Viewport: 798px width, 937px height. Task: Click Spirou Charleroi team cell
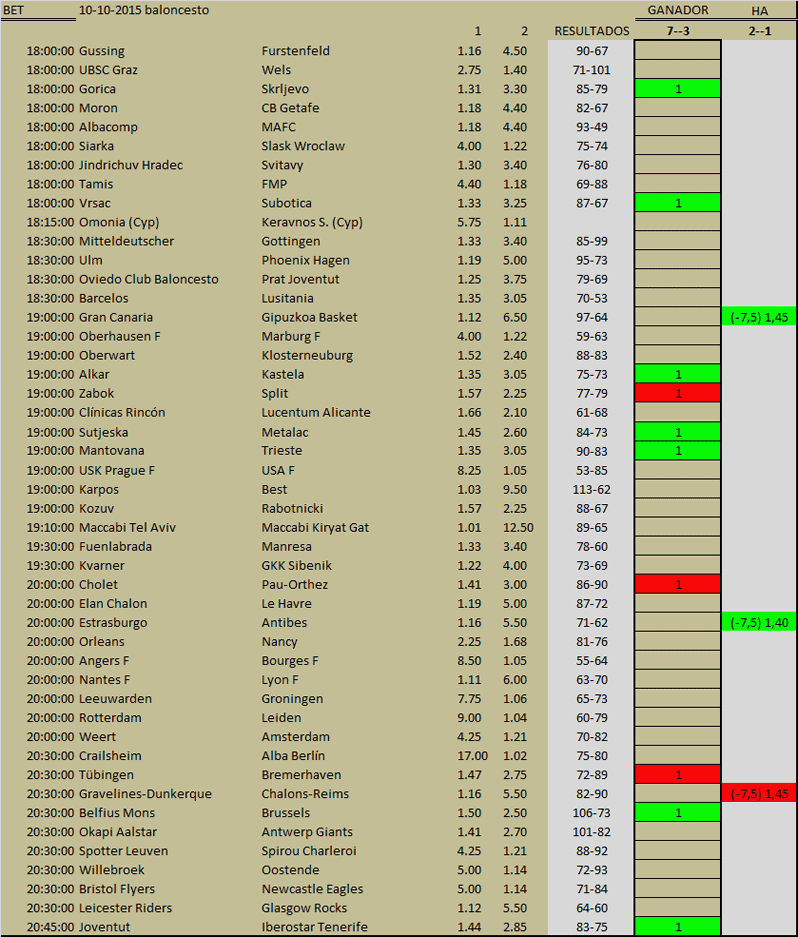pyautogui.click(x=308, y=851)
